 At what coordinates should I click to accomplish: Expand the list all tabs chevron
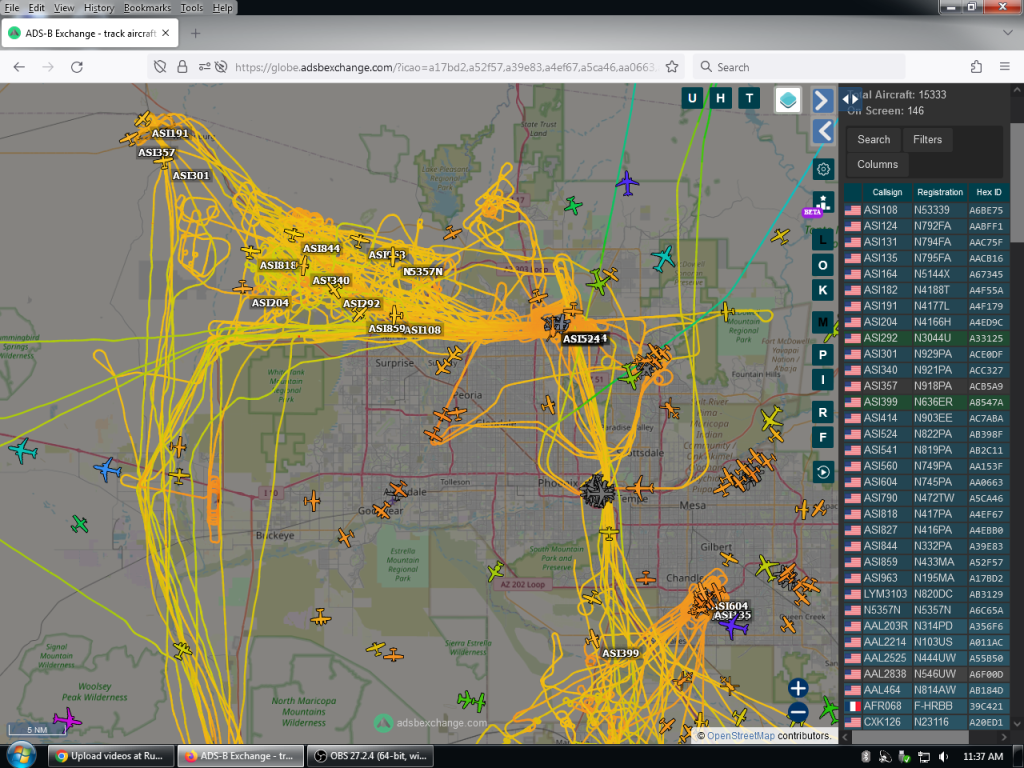click(x=1008, y=32)
